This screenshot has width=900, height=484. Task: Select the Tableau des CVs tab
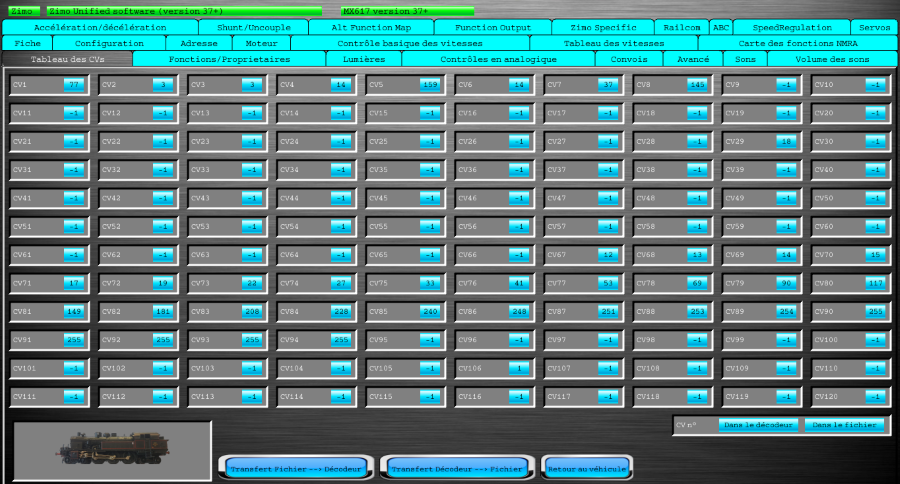(x=67, y=59)
